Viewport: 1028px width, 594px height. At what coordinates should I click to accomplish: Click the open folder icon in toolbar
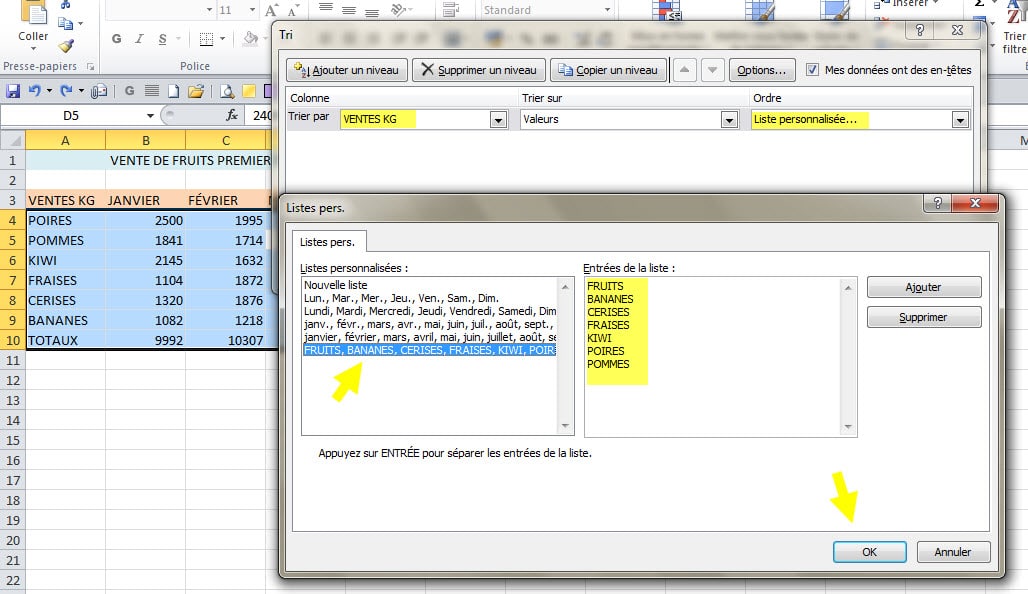[x=196, y=91]
